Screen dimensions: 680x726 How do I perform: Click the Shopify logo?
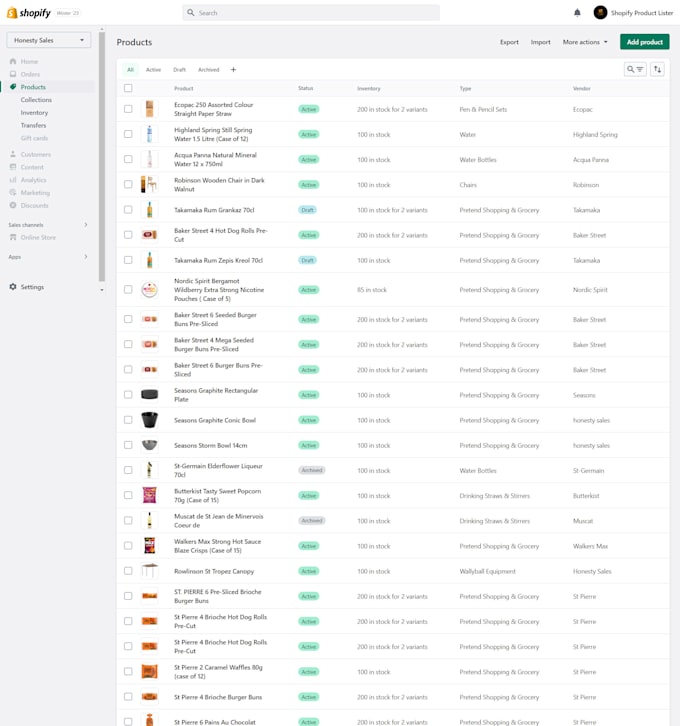pos(29,13)
